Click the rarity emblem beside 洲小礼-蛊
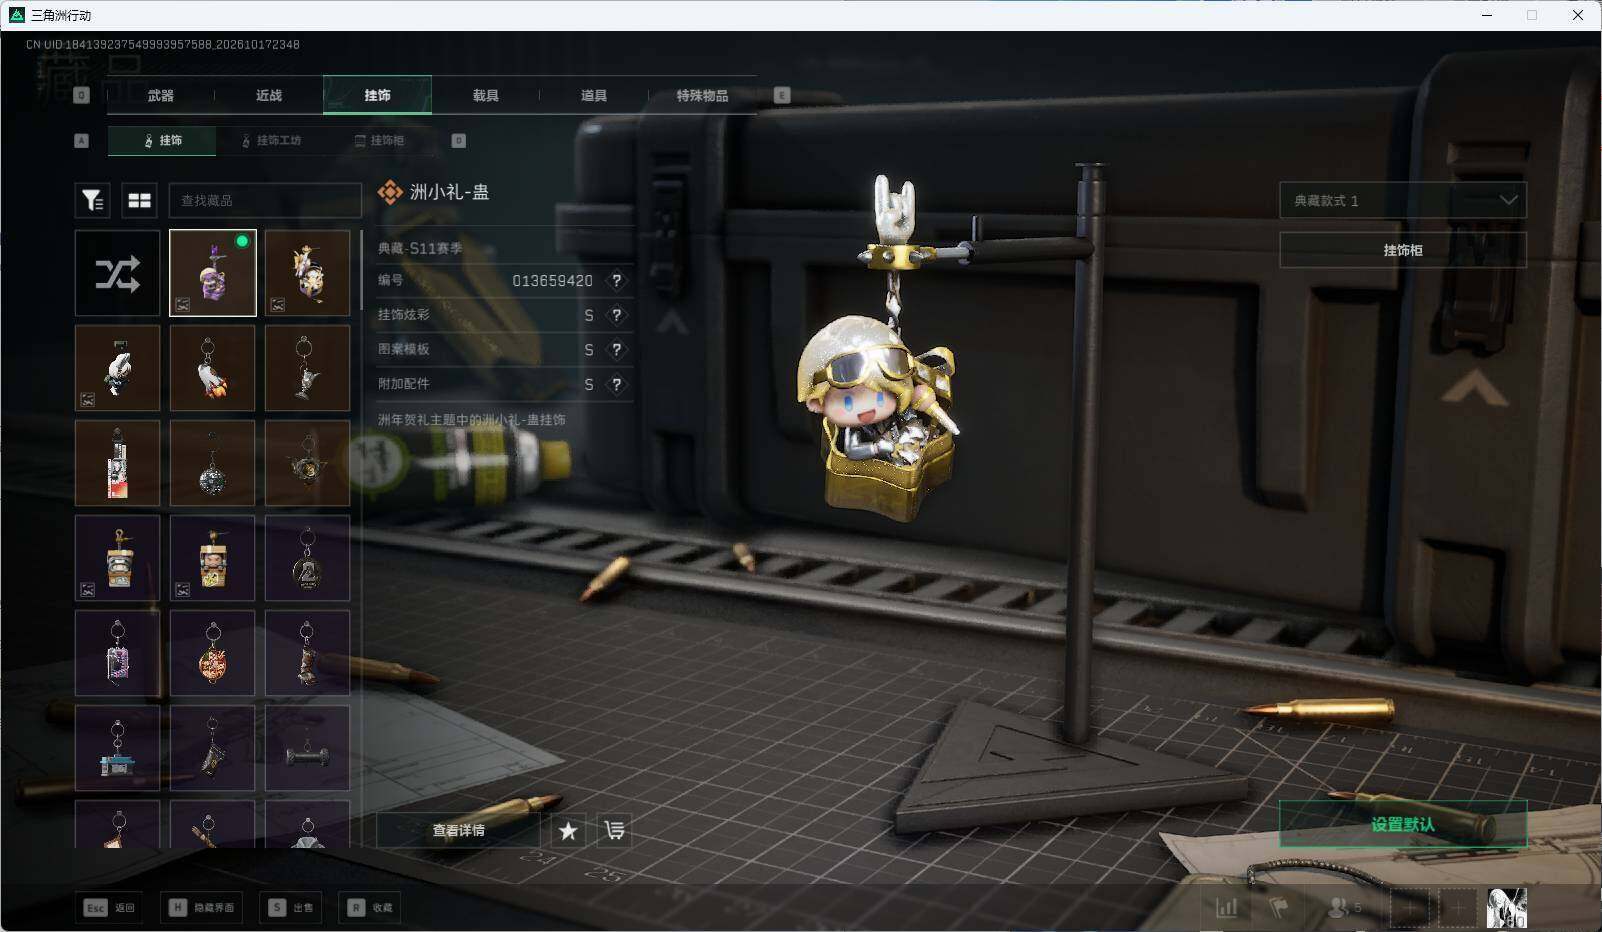 coord(389,192)
